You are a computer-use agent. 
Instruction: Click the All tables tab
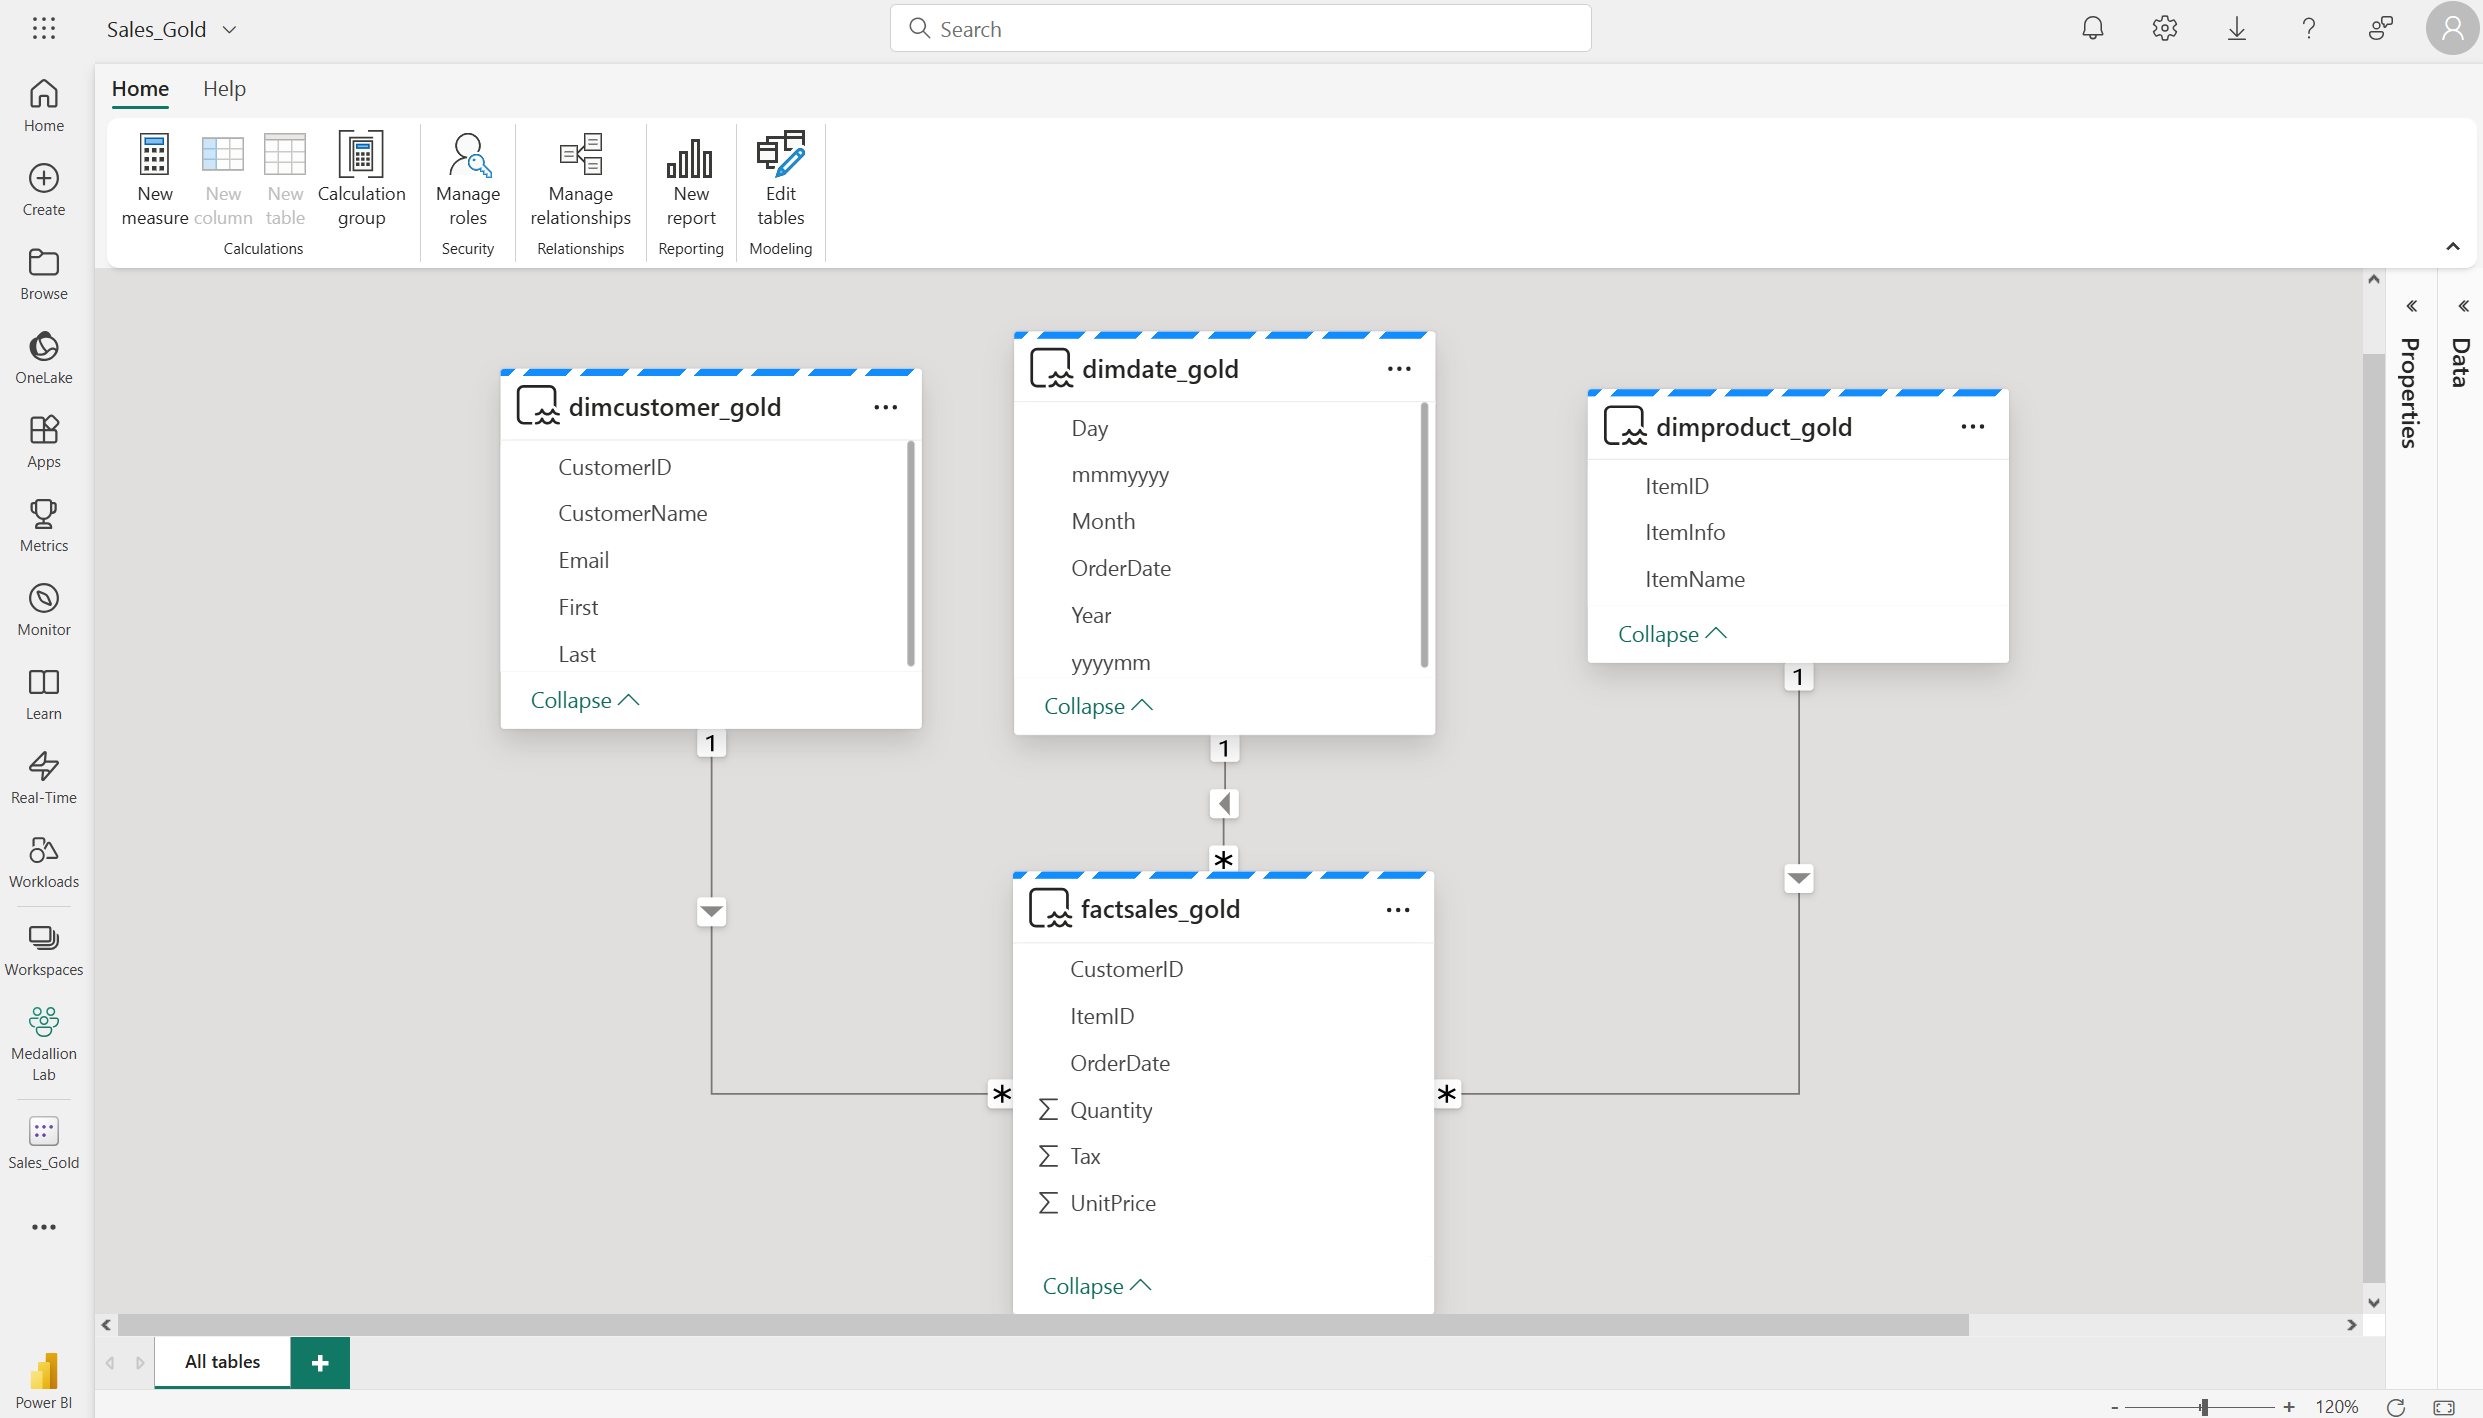222,1360
